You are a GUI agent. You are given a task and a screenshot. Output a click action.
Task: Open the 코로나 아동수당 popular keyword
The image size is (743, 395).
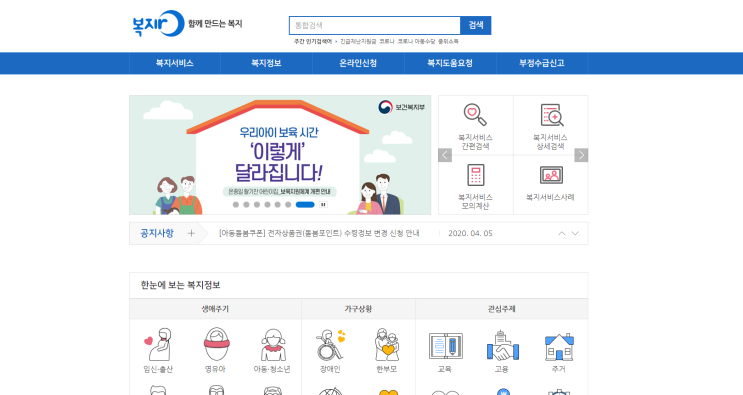click(416, 42)
